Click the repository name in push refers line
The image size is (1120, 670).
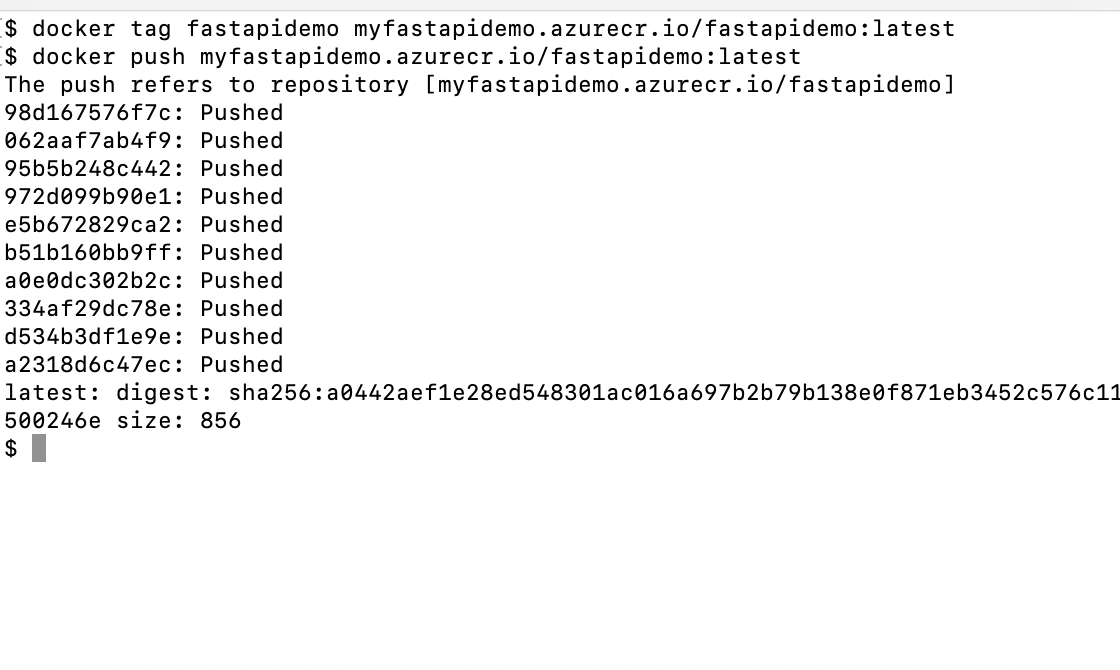(x=690, y=85)
